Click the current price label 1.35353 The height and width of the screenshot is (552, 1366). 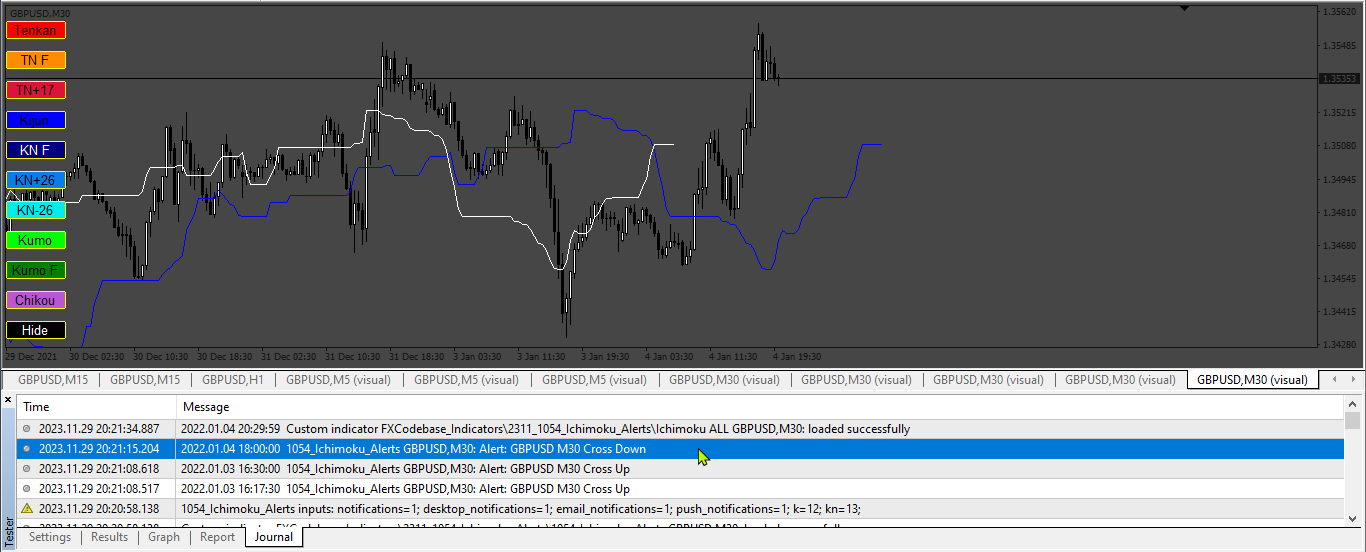1339,78
